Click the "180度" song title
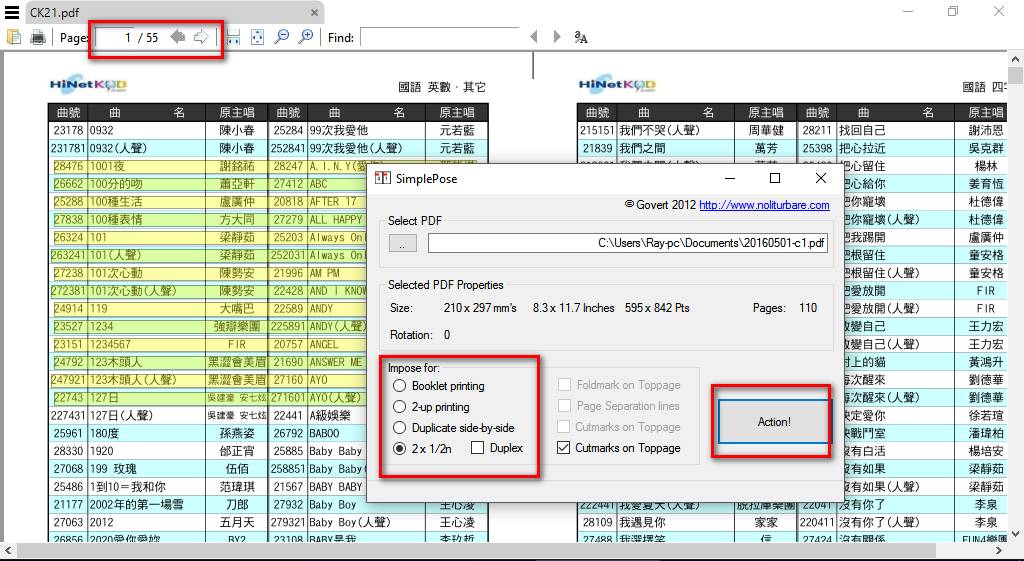Viewport: 1024px width, 561px height. [105, 434]
